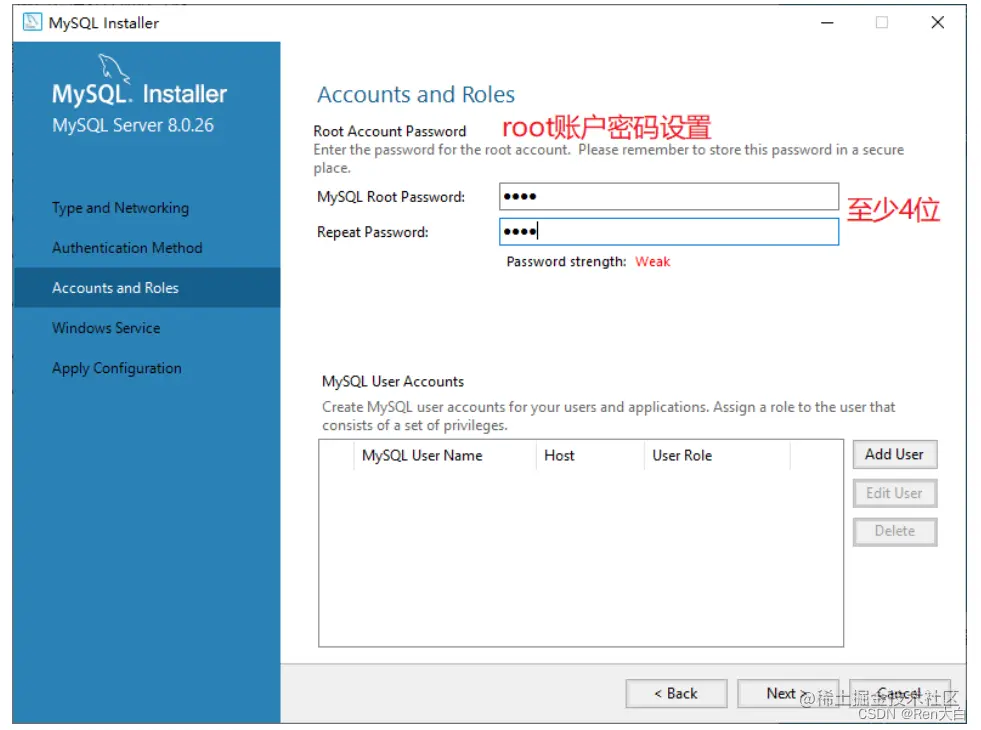The image size is (981, 730).
Task: Go to the Apply Configuration step
Action: 117,368
